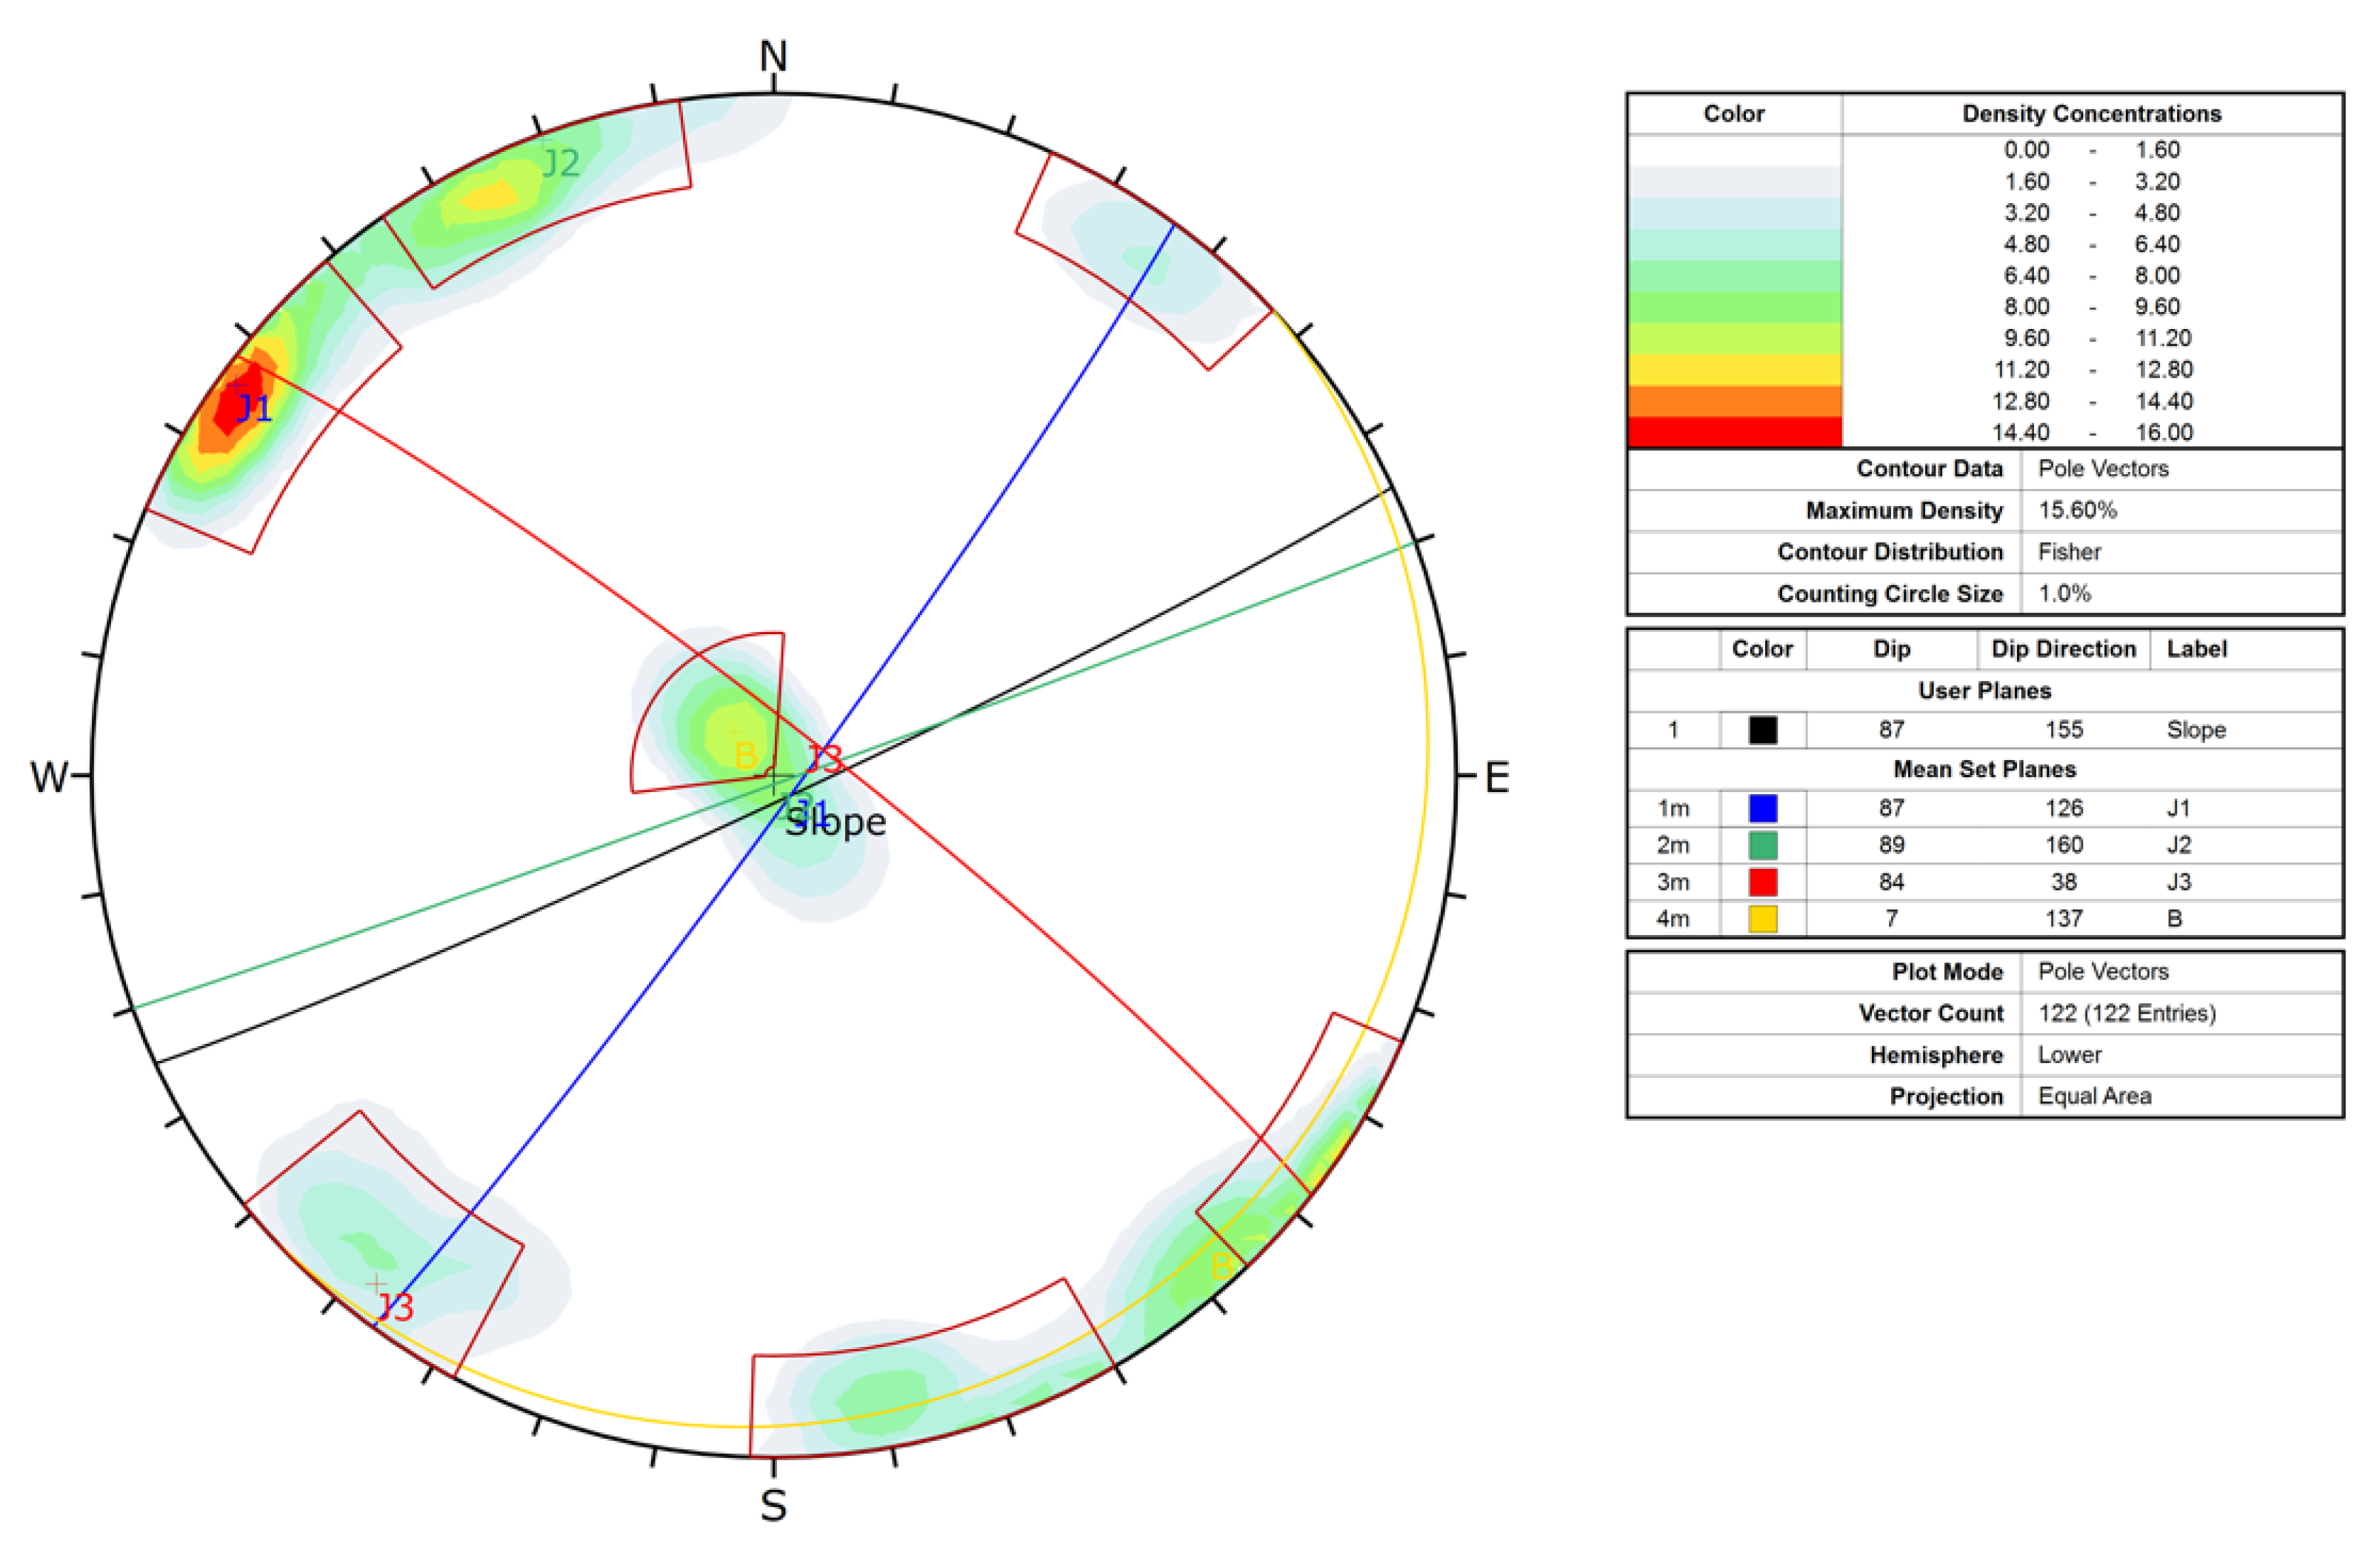Click the green J2 pole label
This screenshot has height=1564, width=2380.
point(560,163)
